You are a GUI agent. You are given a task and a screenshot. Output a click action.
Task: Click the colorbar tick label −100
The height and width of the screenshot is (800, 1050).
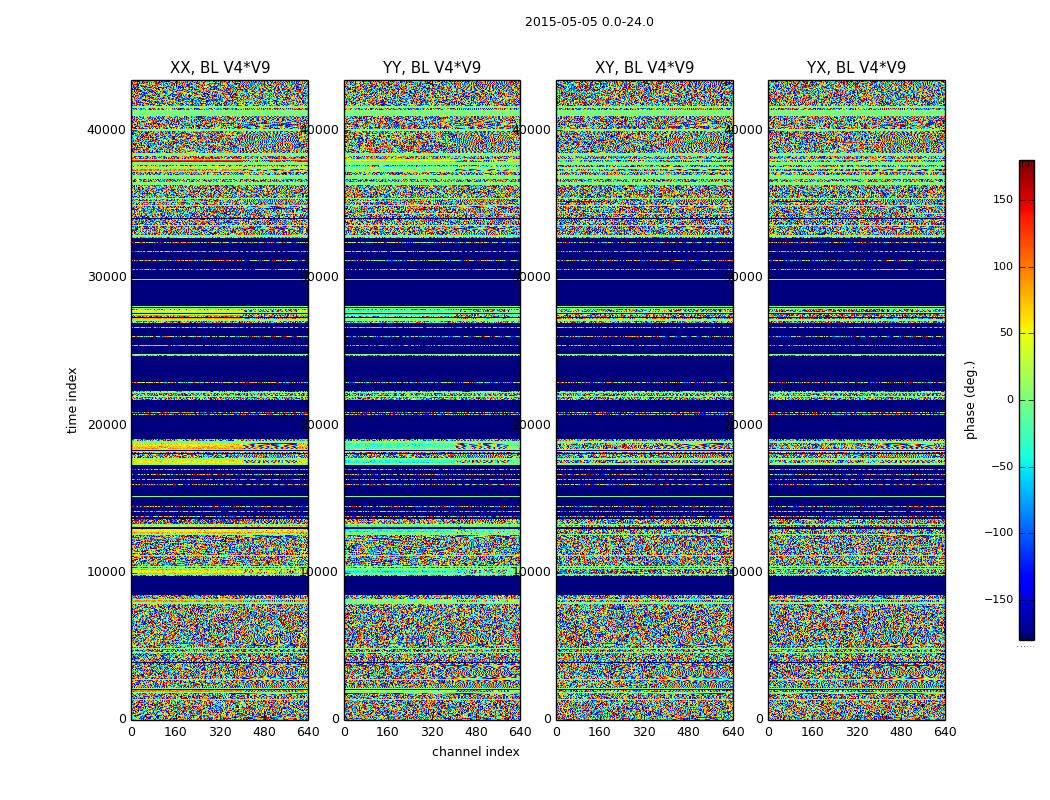coord(998,533)
